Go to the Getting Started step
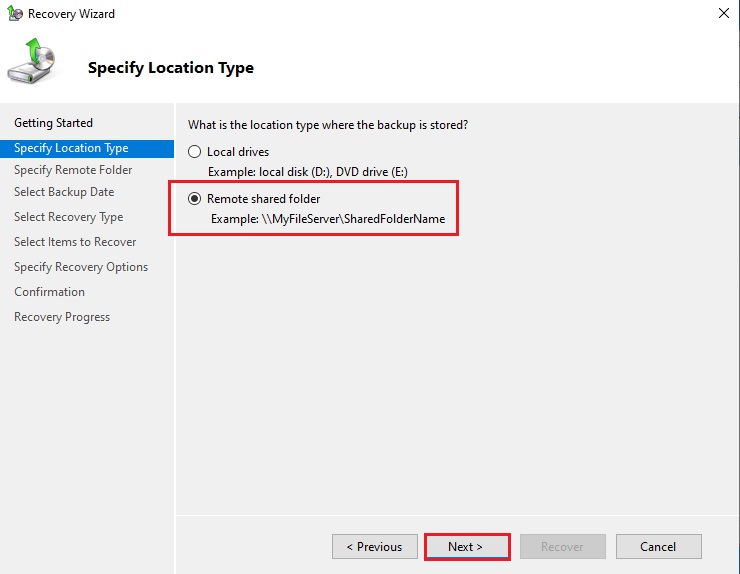The width and height of the screenshot is (740, 574). point(53,123)
